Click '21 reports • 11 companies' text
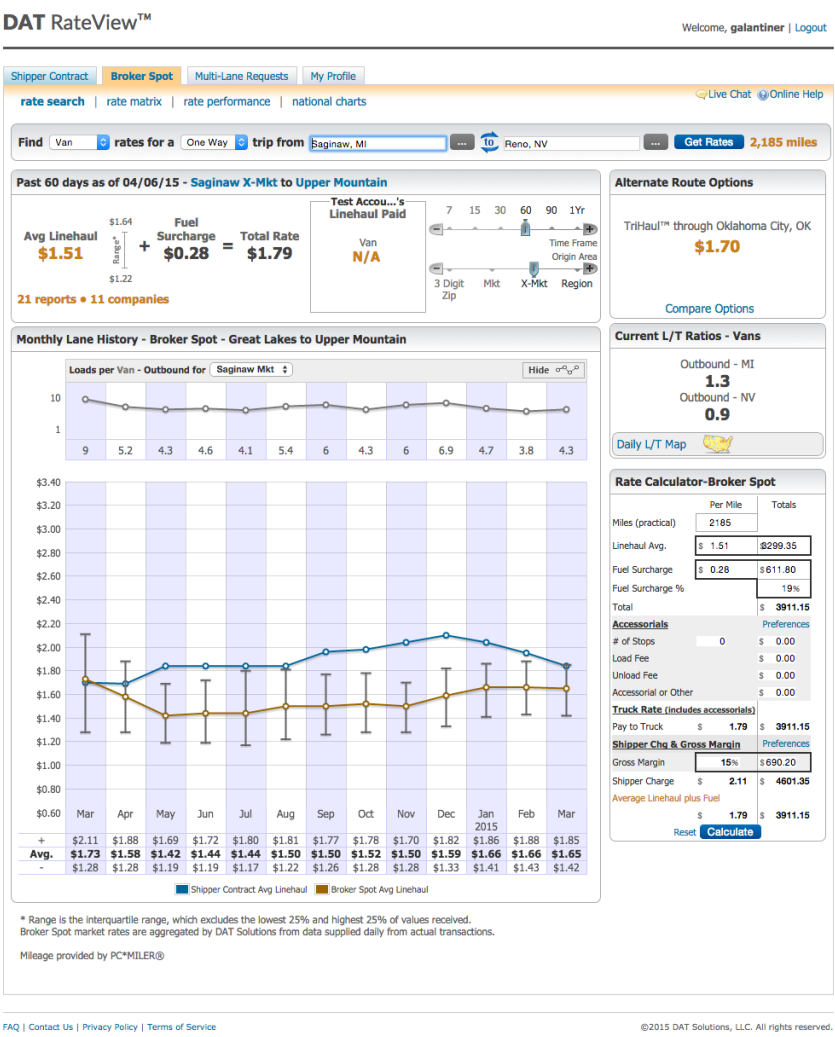 click(x=93, y=299)
